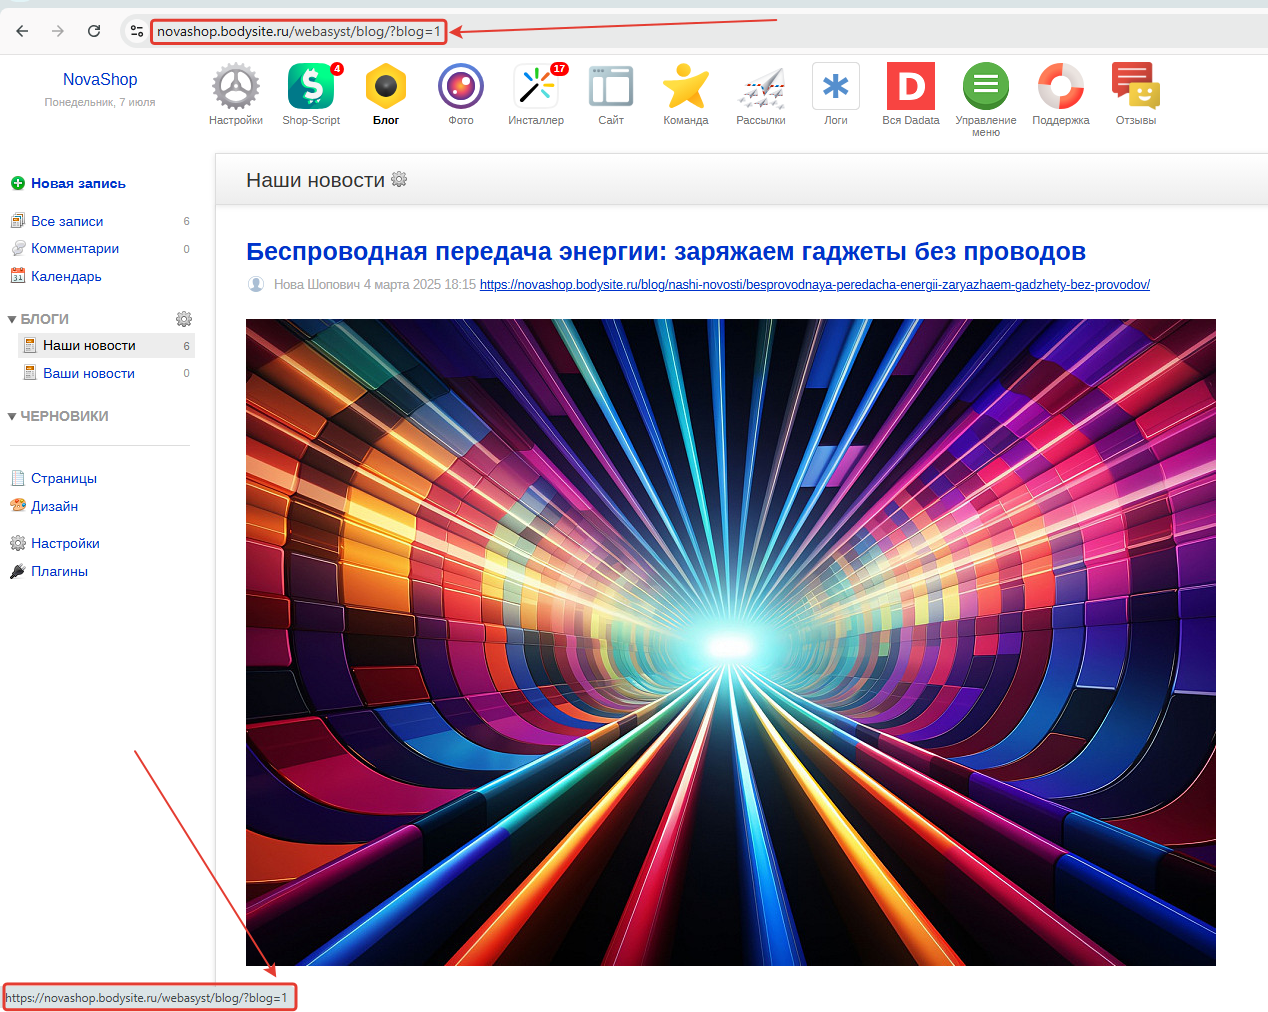Open Все записи in sidebar
Screen dimensions: 1268x1012
click(67, 221)
